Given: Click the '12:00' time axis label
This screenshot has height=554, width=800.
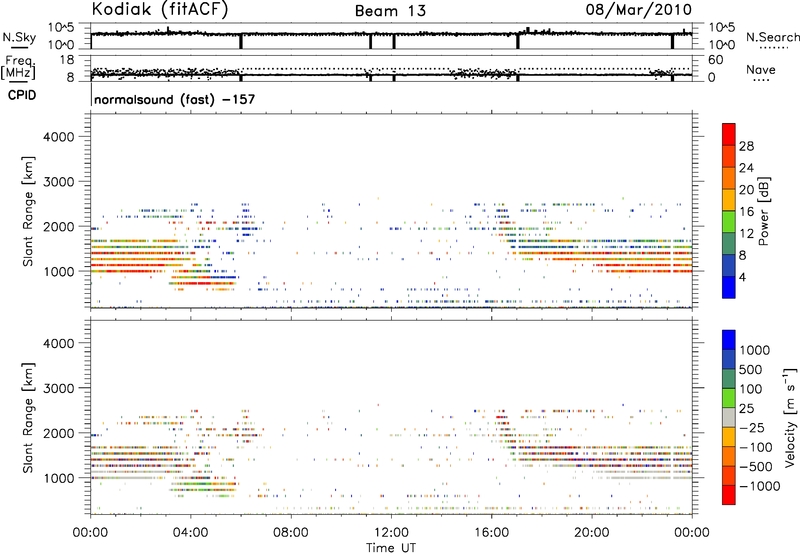Looking at the screenshot, I should tap(391, 533).
